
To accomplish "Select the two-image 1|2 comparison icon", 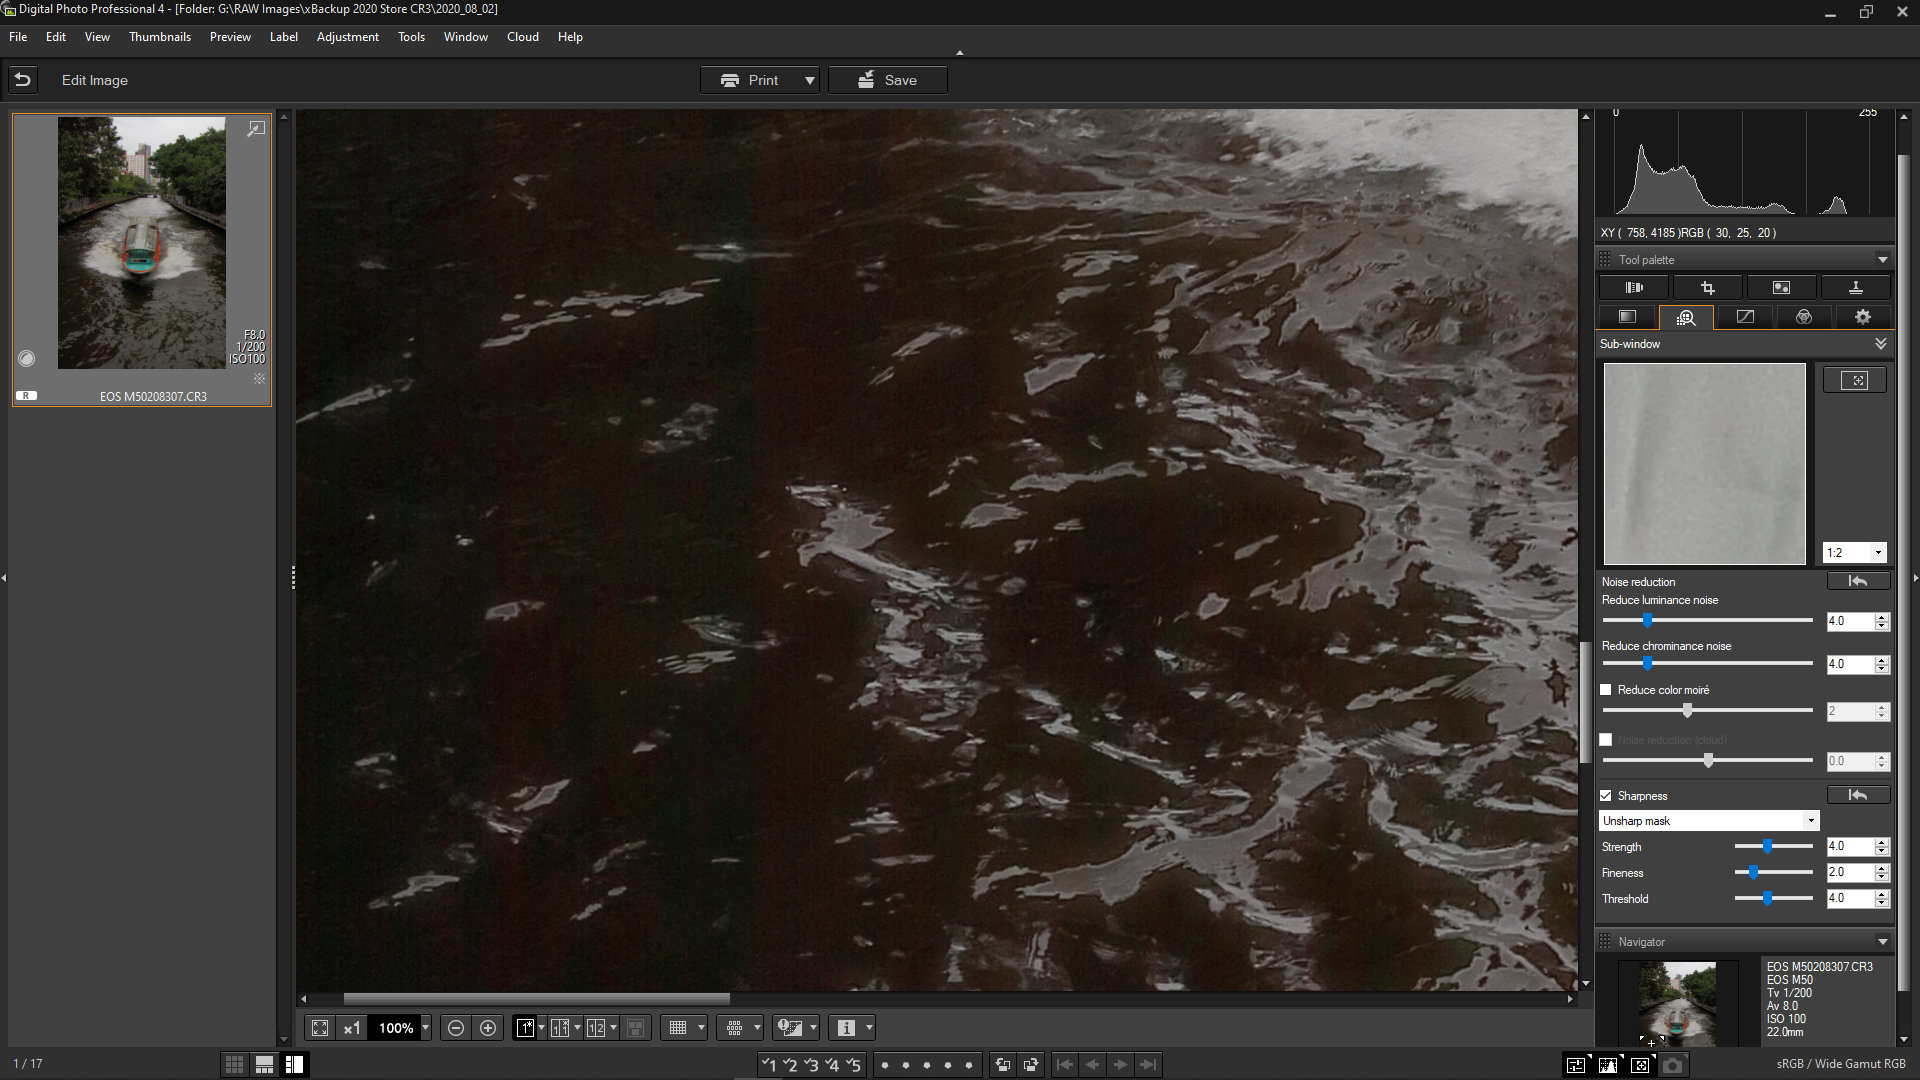I will (596, 1028).
